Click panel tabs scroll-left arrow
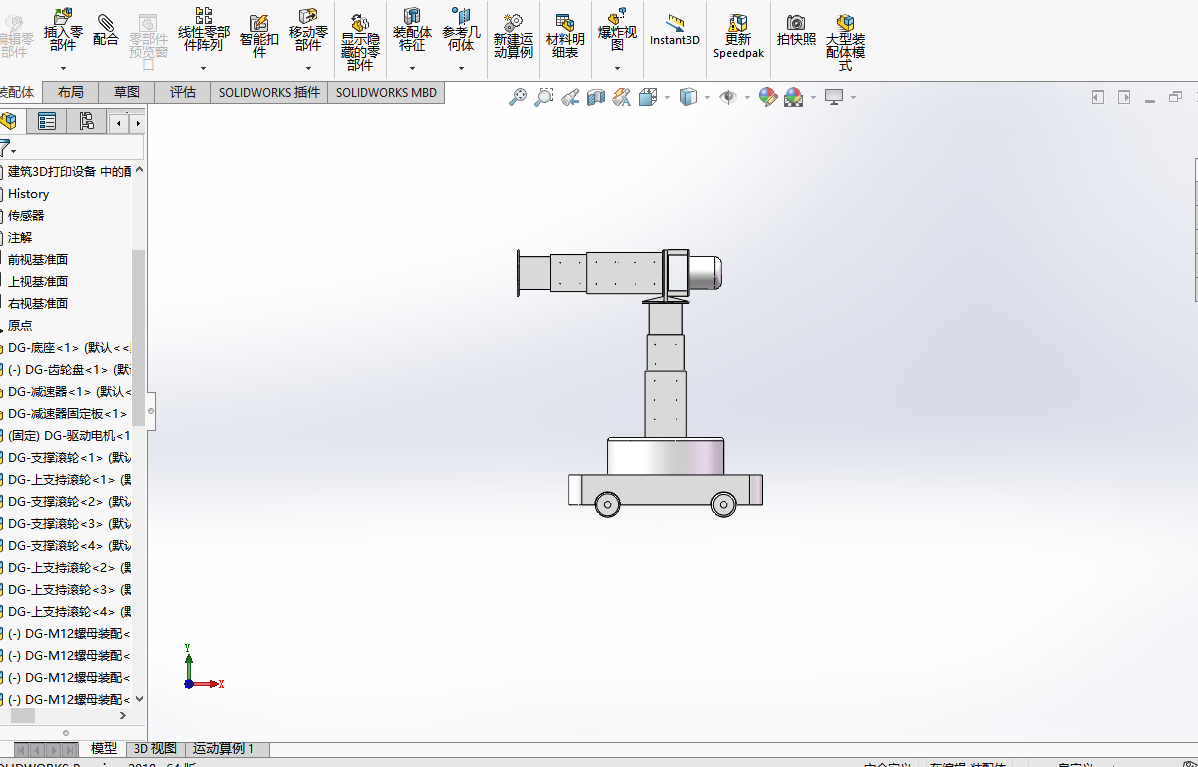1198x767 pixels. 118,123
